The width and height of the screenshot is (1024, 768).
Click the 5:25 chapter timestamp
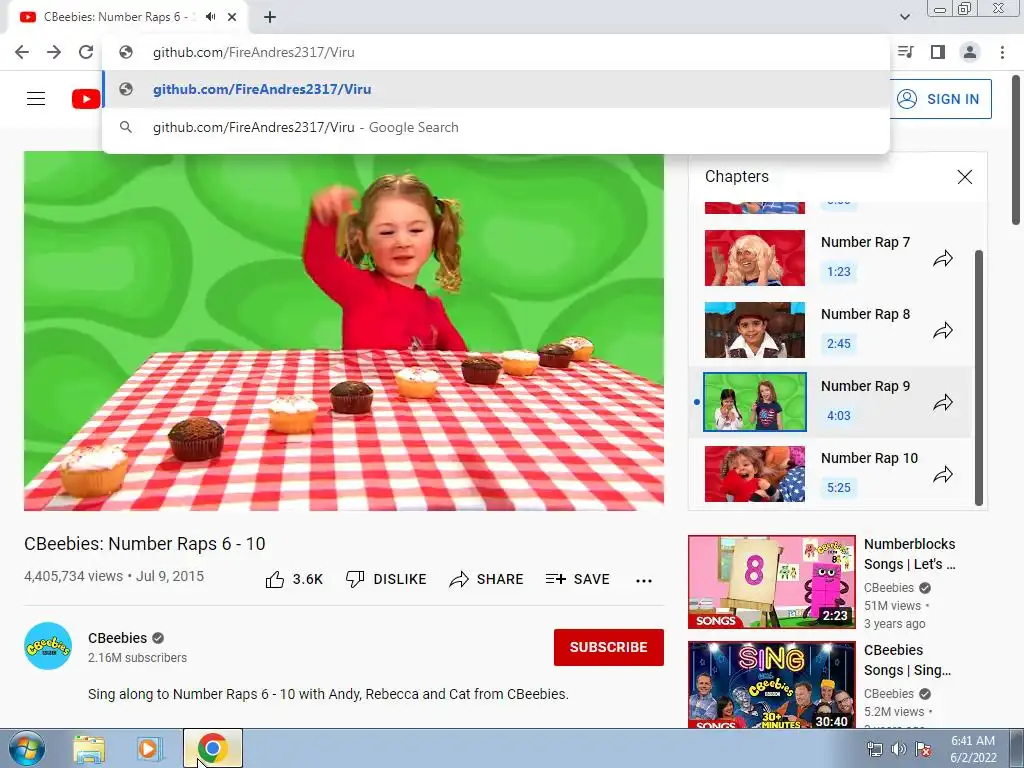pyautogui.click(x=839, y=487)
